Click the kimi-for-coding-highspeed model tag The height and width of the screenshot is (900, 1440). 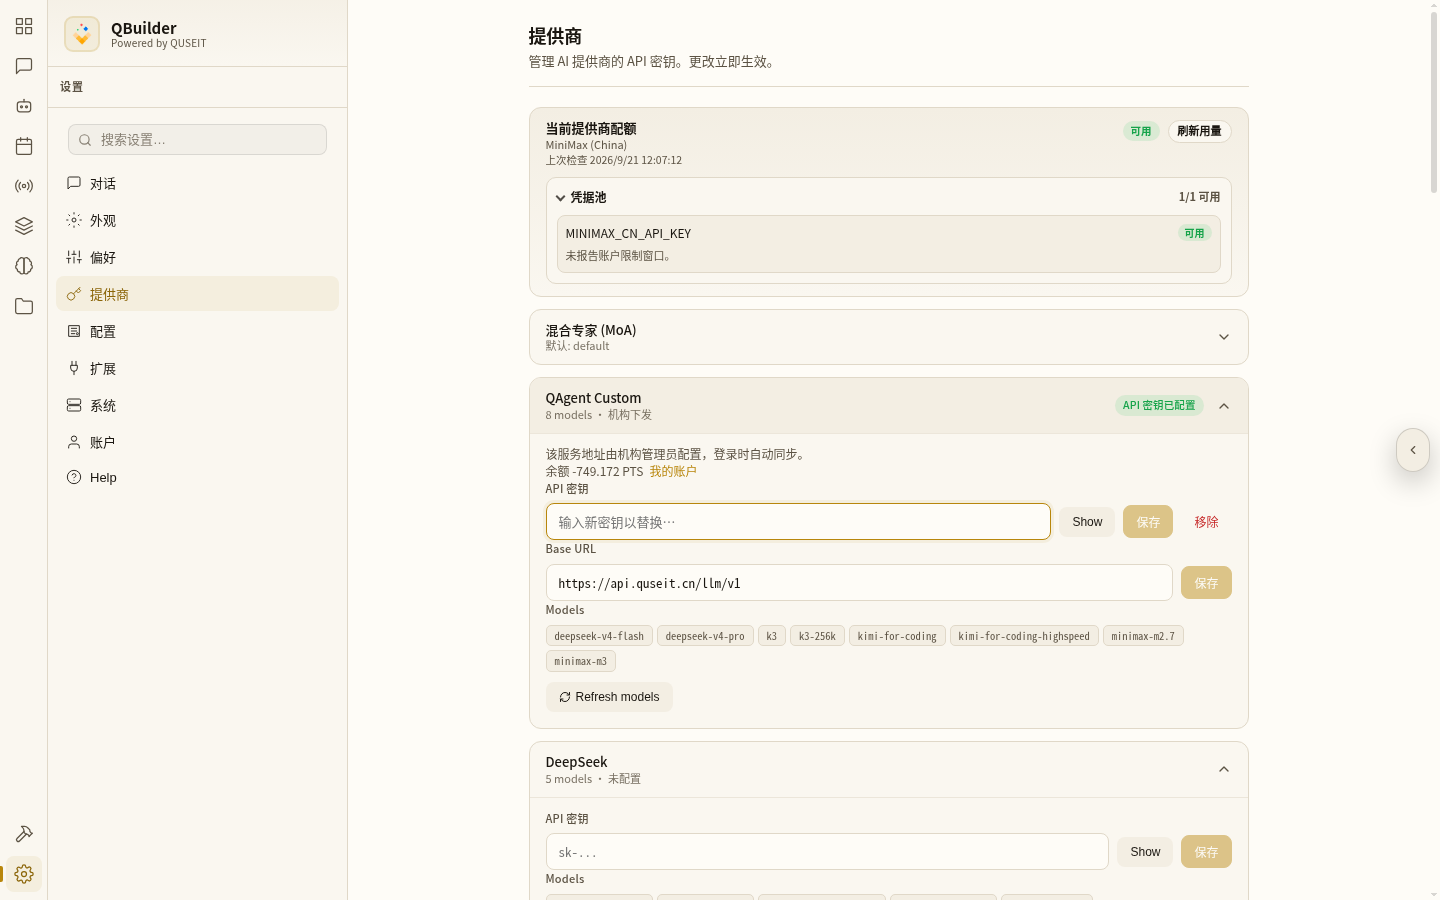(x=1024, y=636)
